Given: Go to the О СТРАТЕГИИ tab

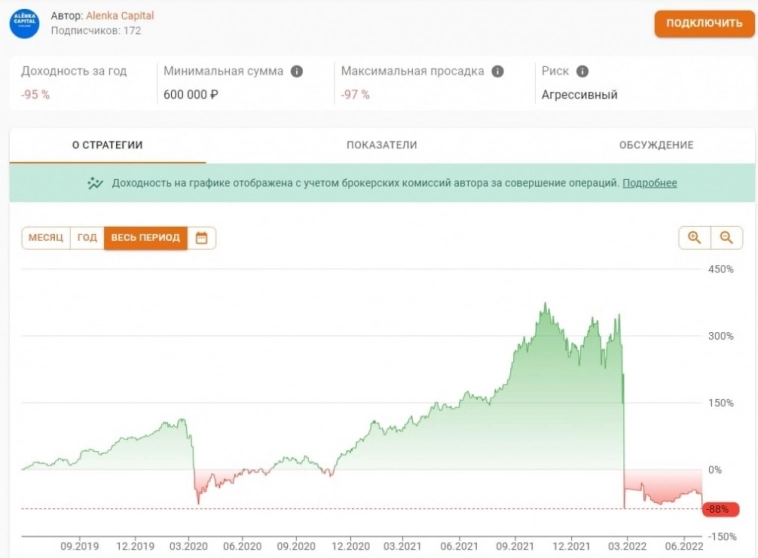Looking at the screenshot, I should pyautogui.click(x=107, y=145).
